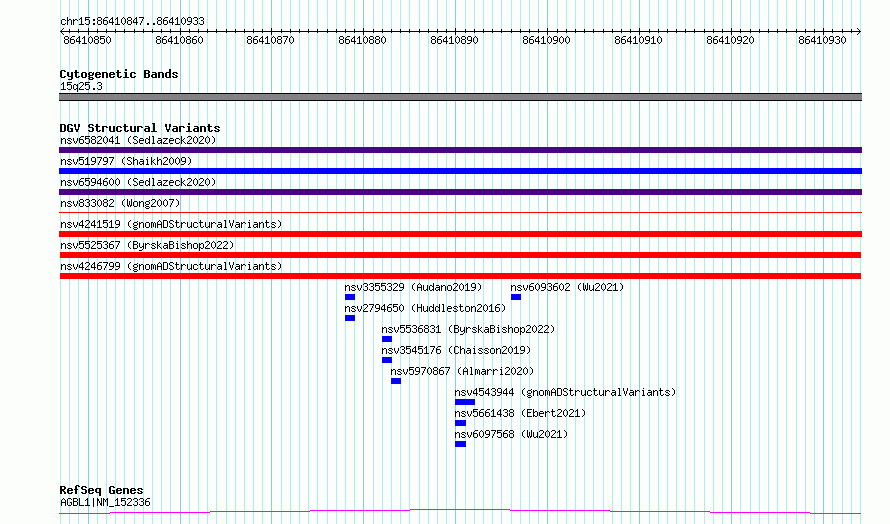890x524 pixels.
Task: Click ruler position 86410850
Action: point(87,40)
